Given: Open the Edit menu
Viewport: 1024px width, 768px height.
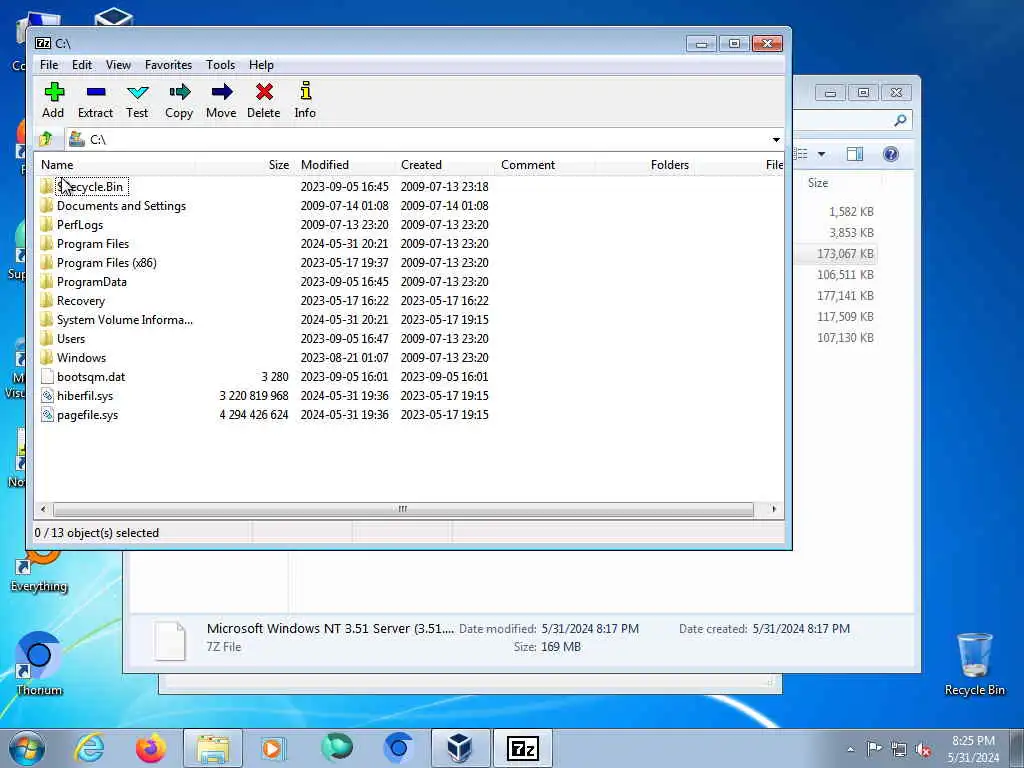Looking at the screenshot, I should [x=82, y=65].
